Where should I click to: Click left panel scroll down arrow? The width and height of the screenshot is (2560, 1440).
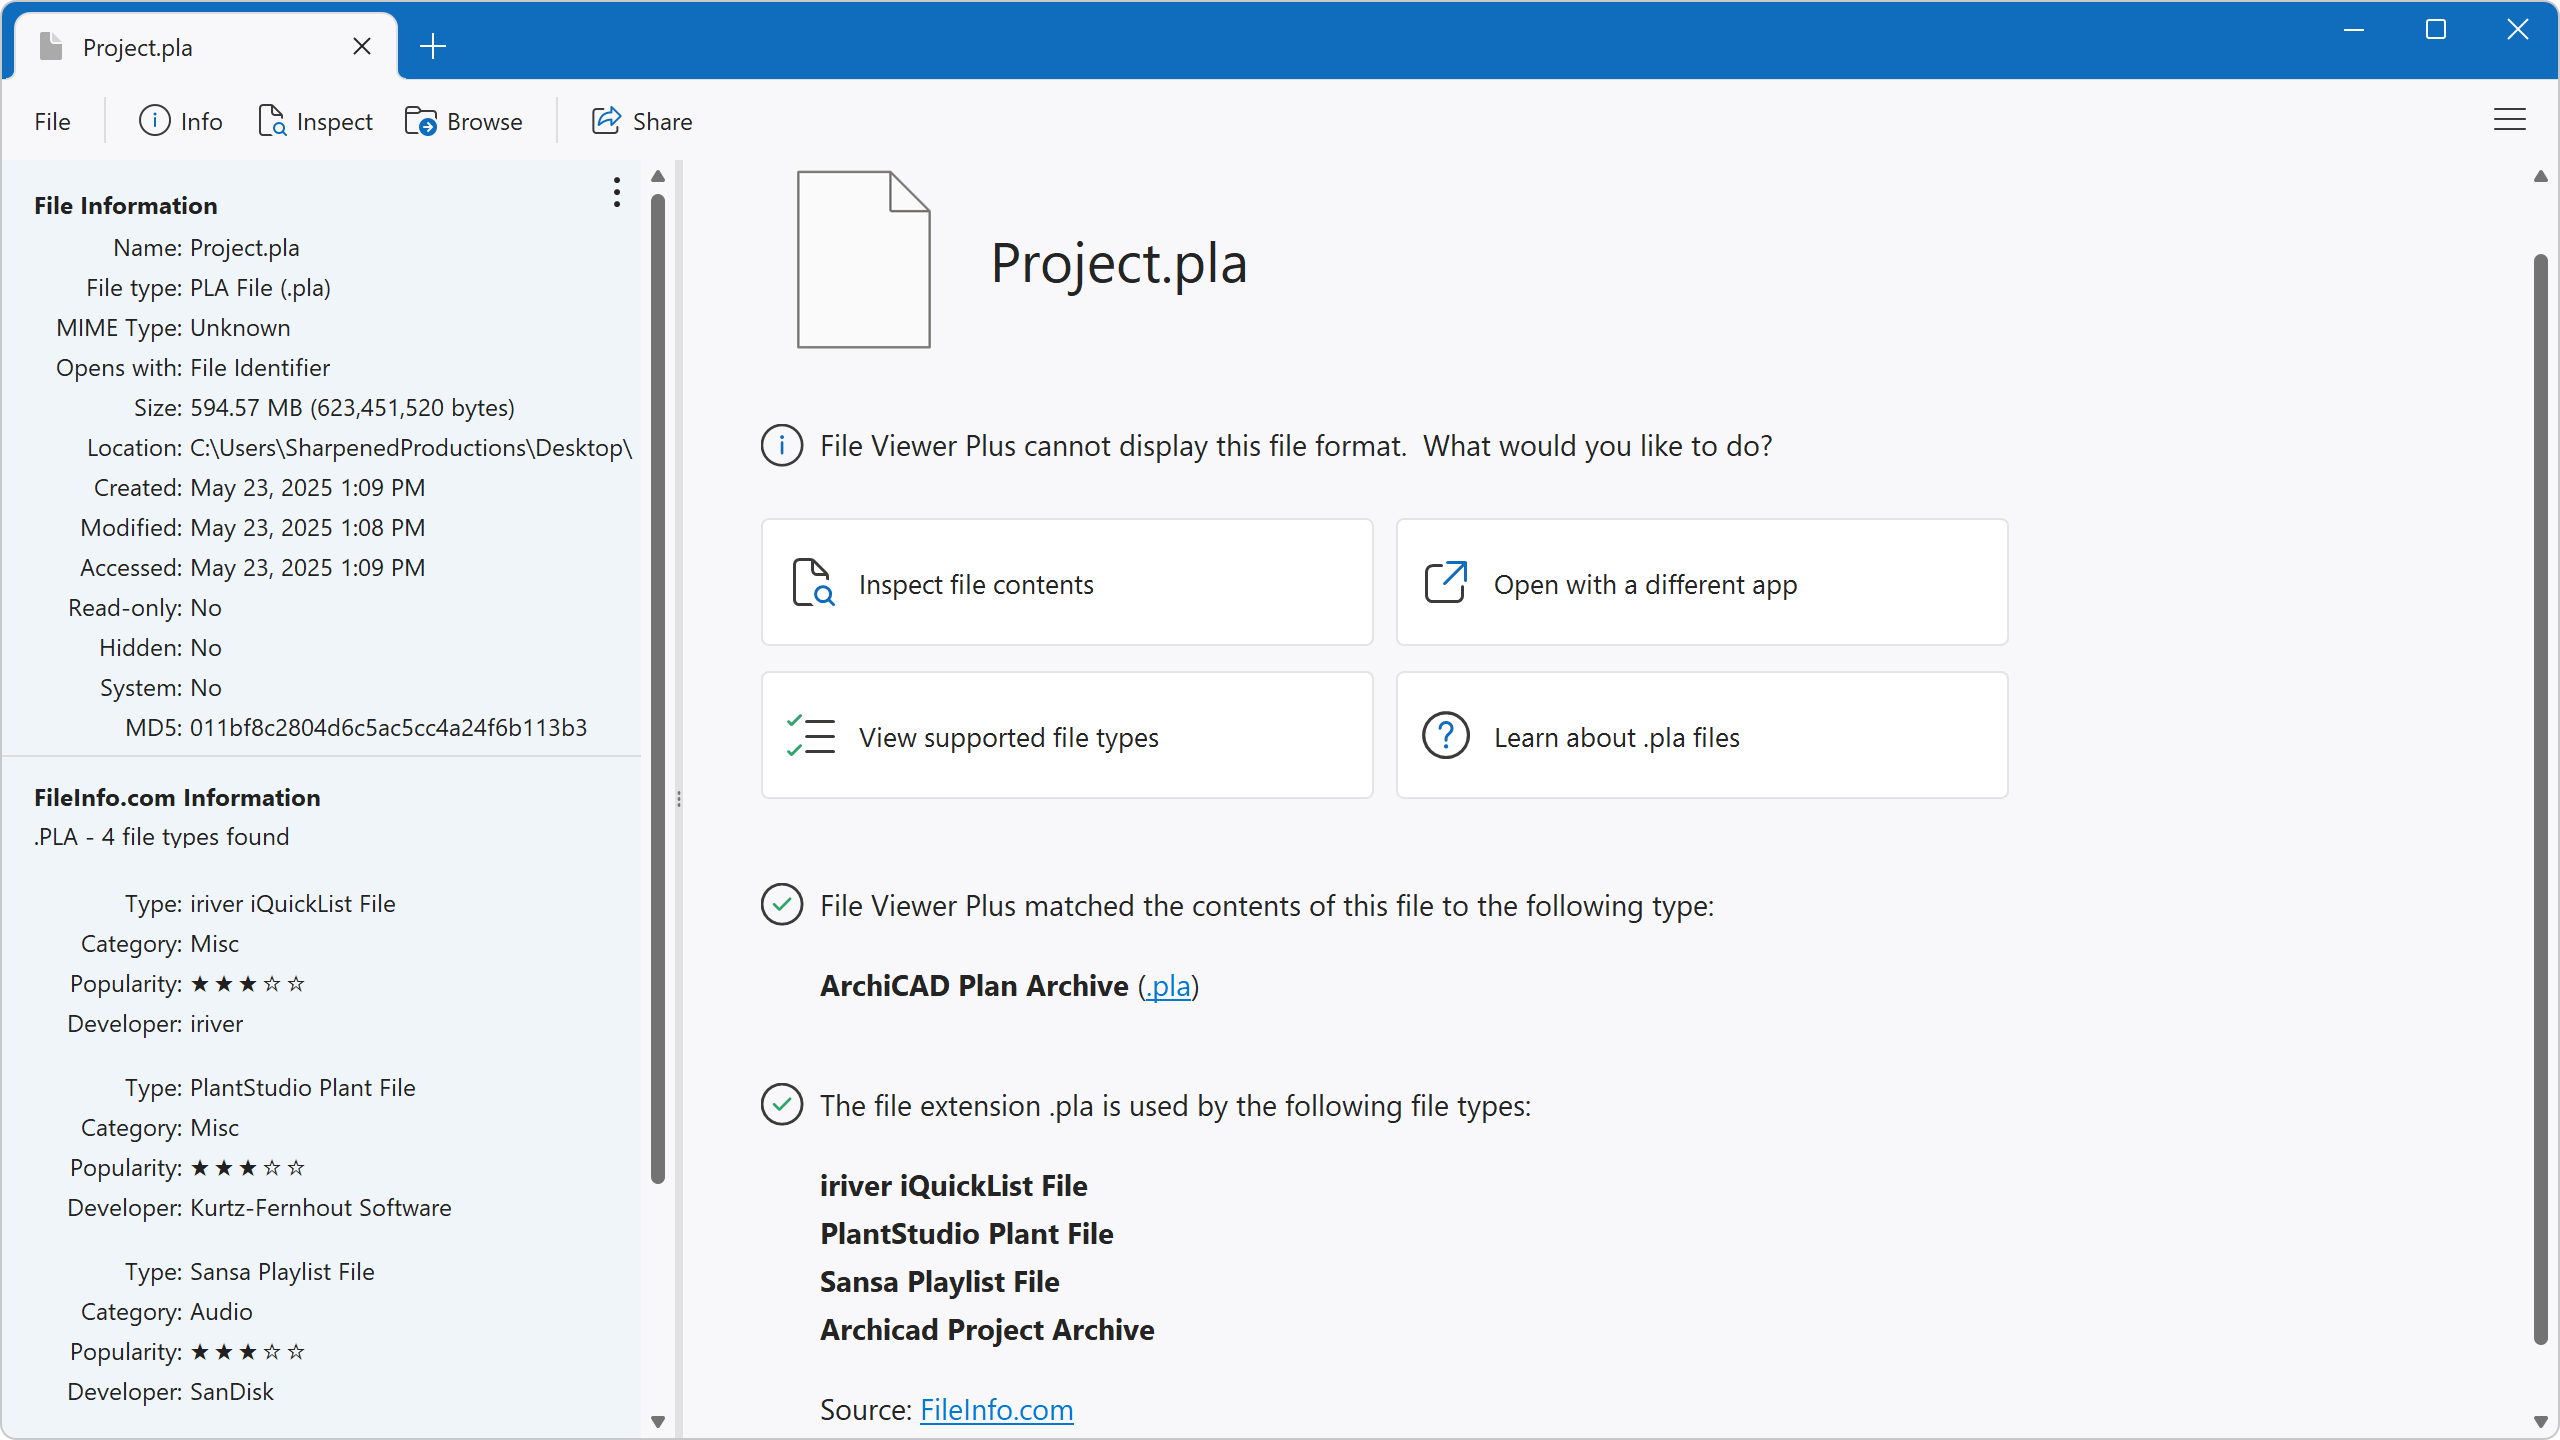[658, 1421]
